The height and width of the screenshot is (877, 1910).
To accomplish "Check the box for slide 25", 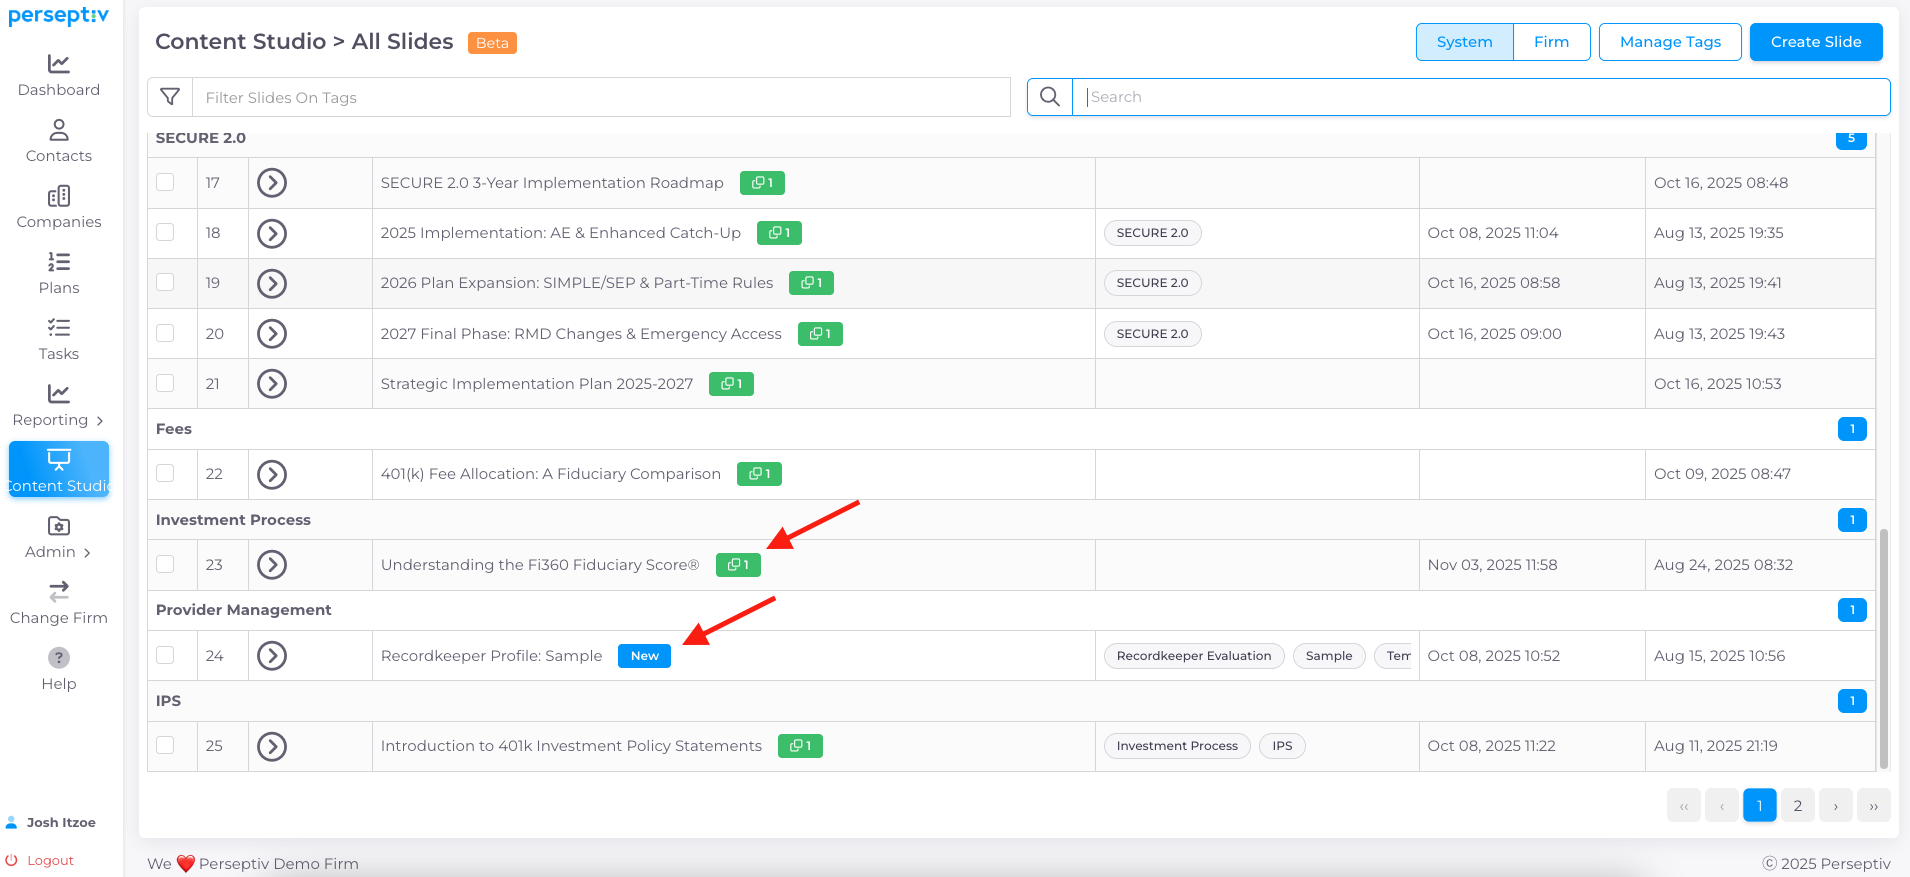I will coord(166,745).
